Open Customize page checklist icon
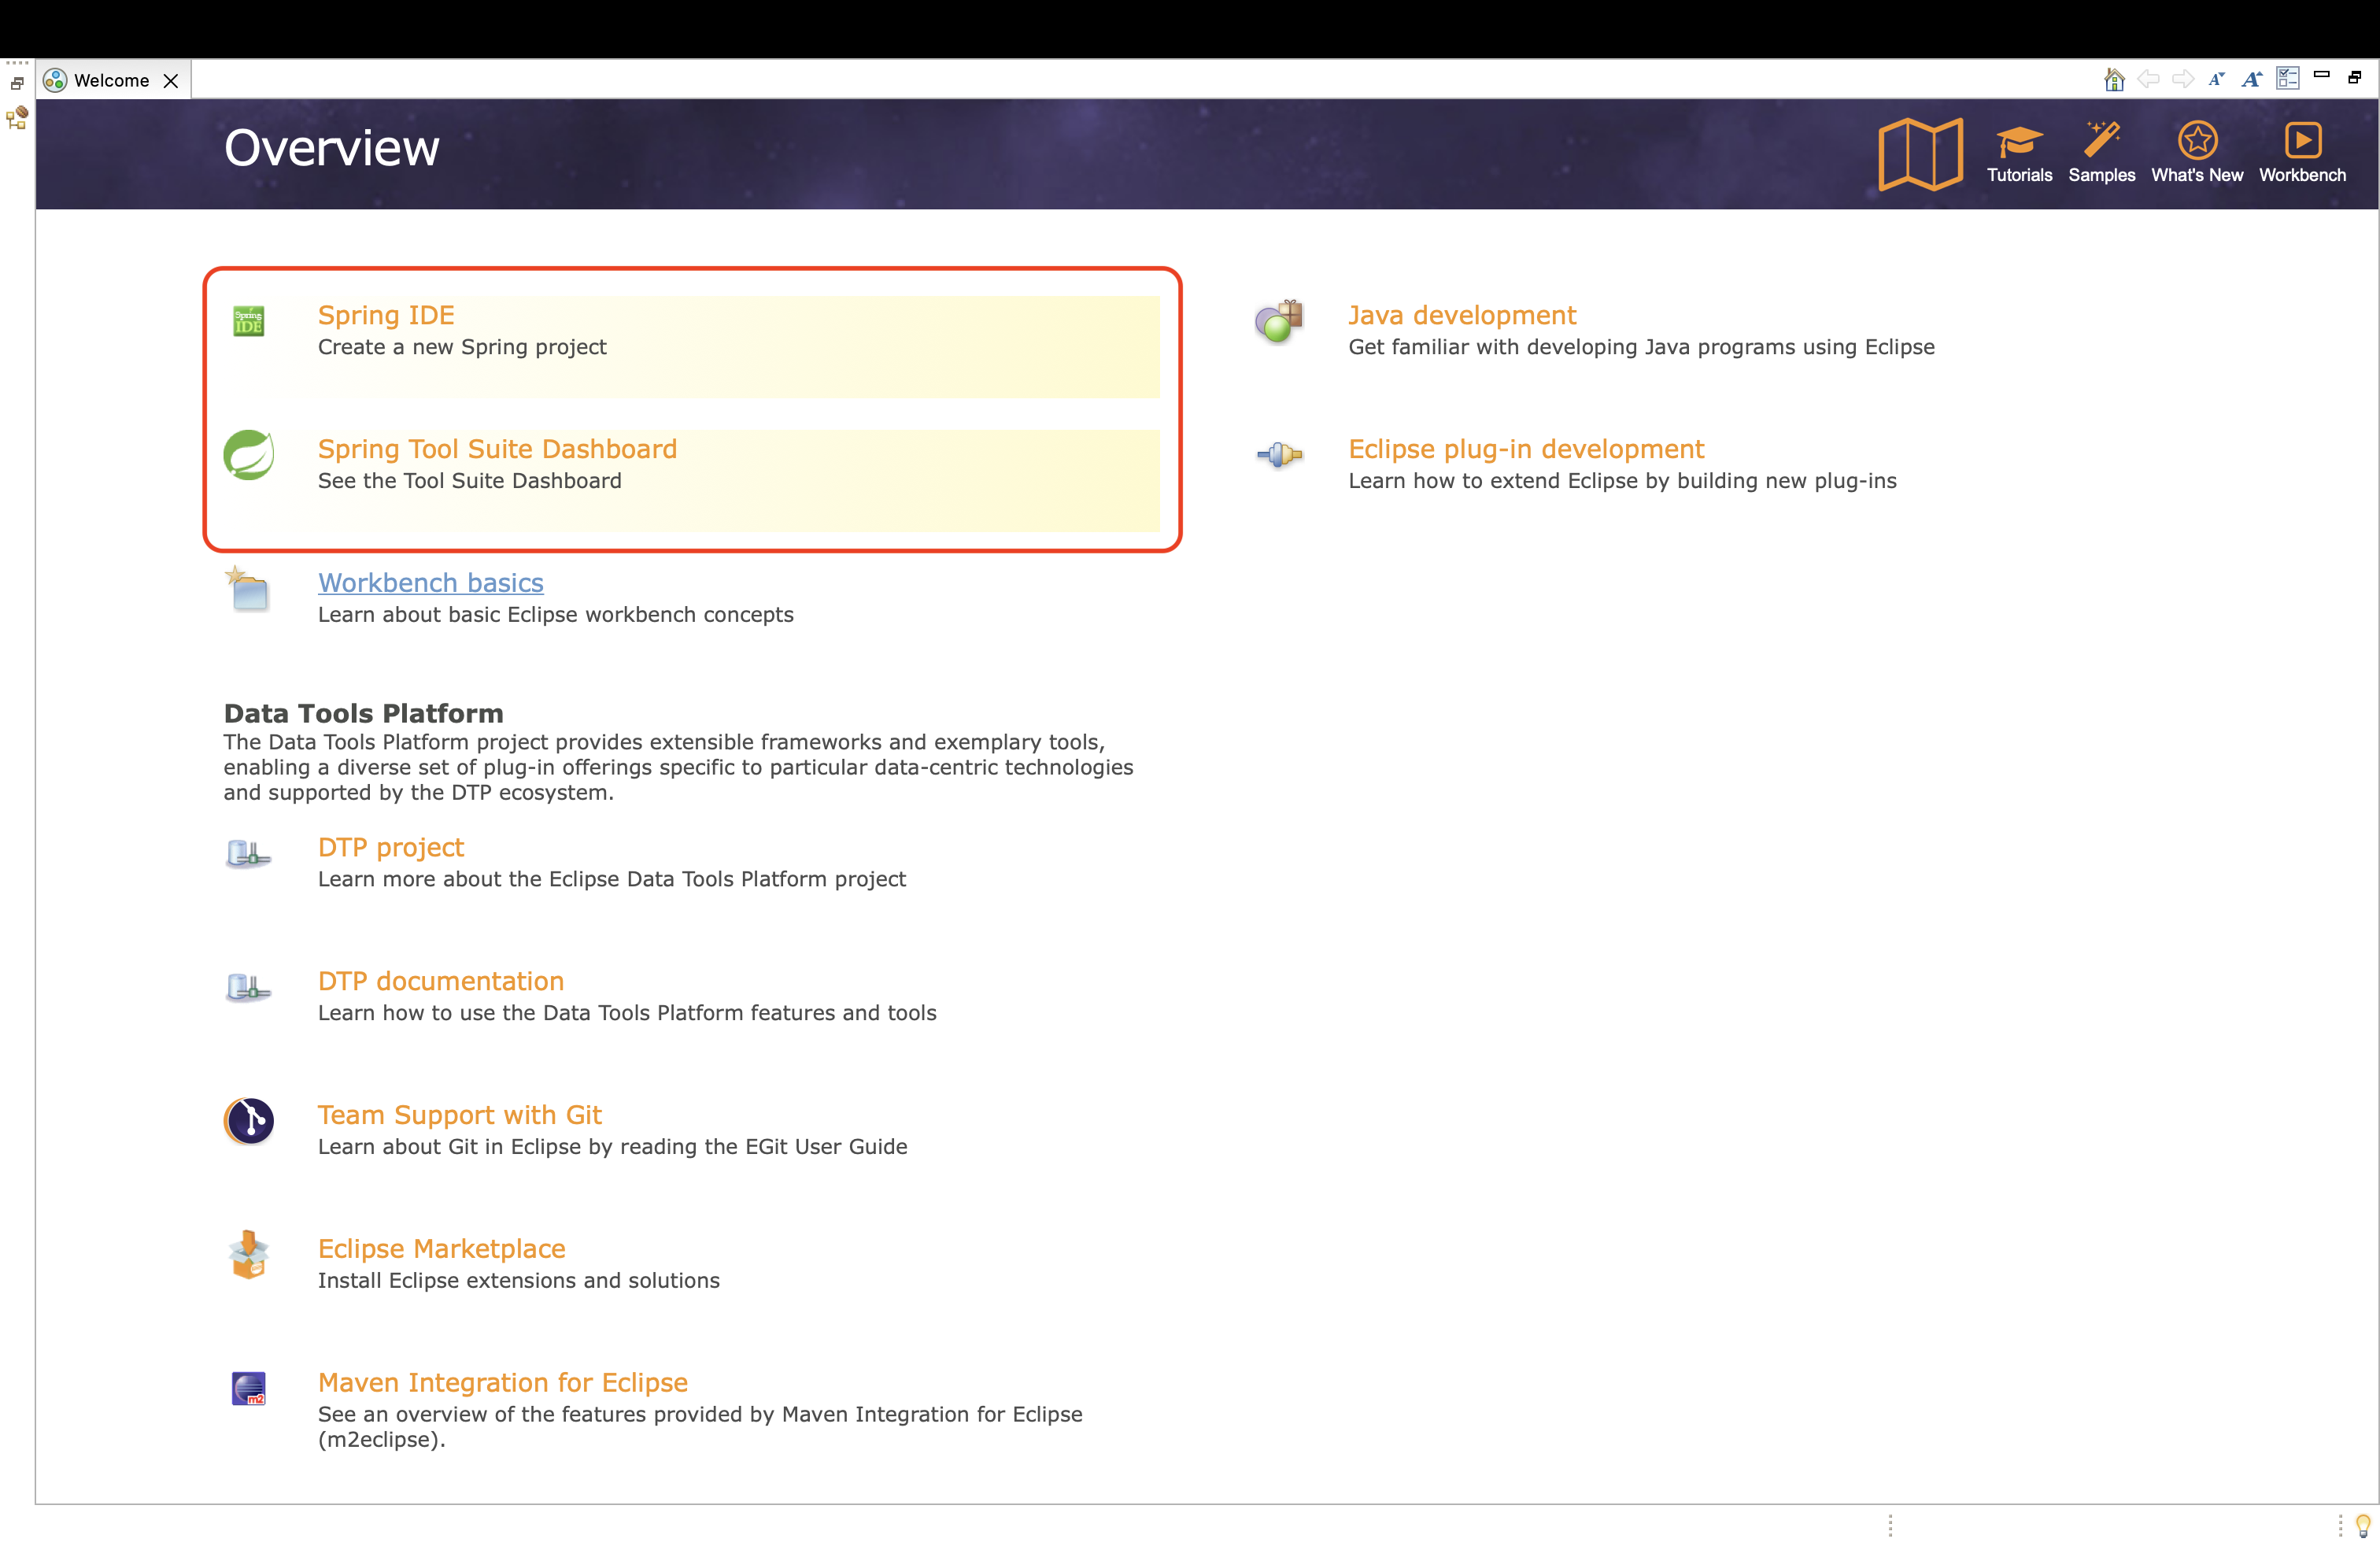 pyautogui.click(x=2287, y=78)
